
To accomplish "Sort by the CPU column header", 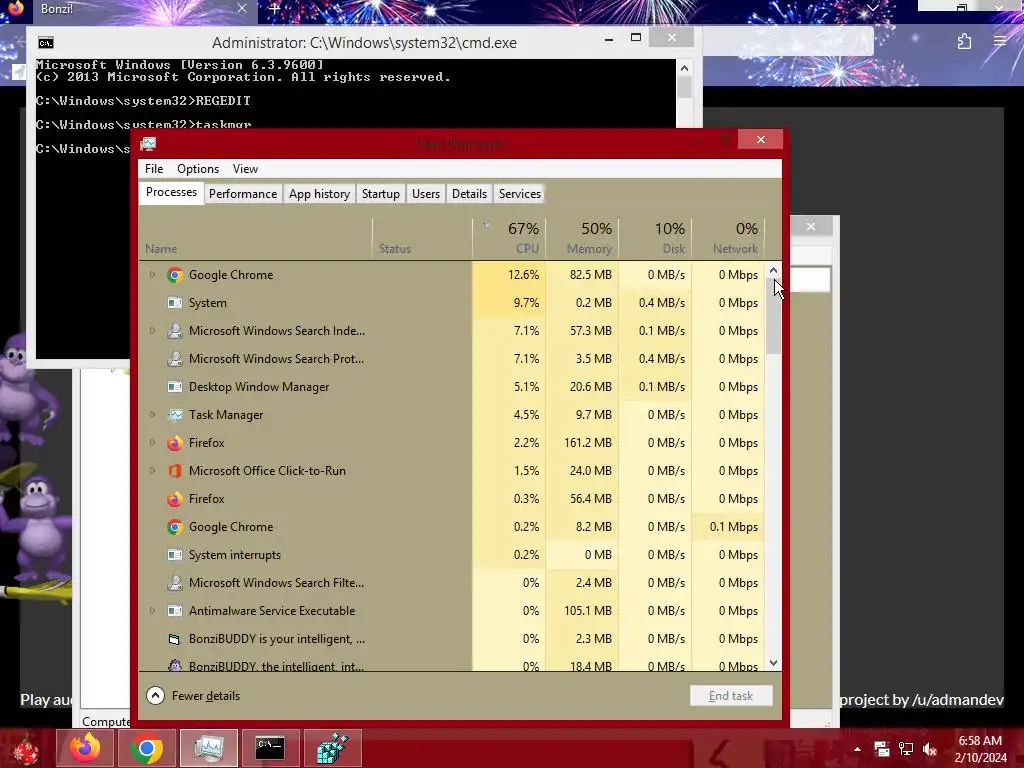I will [509, 238].
